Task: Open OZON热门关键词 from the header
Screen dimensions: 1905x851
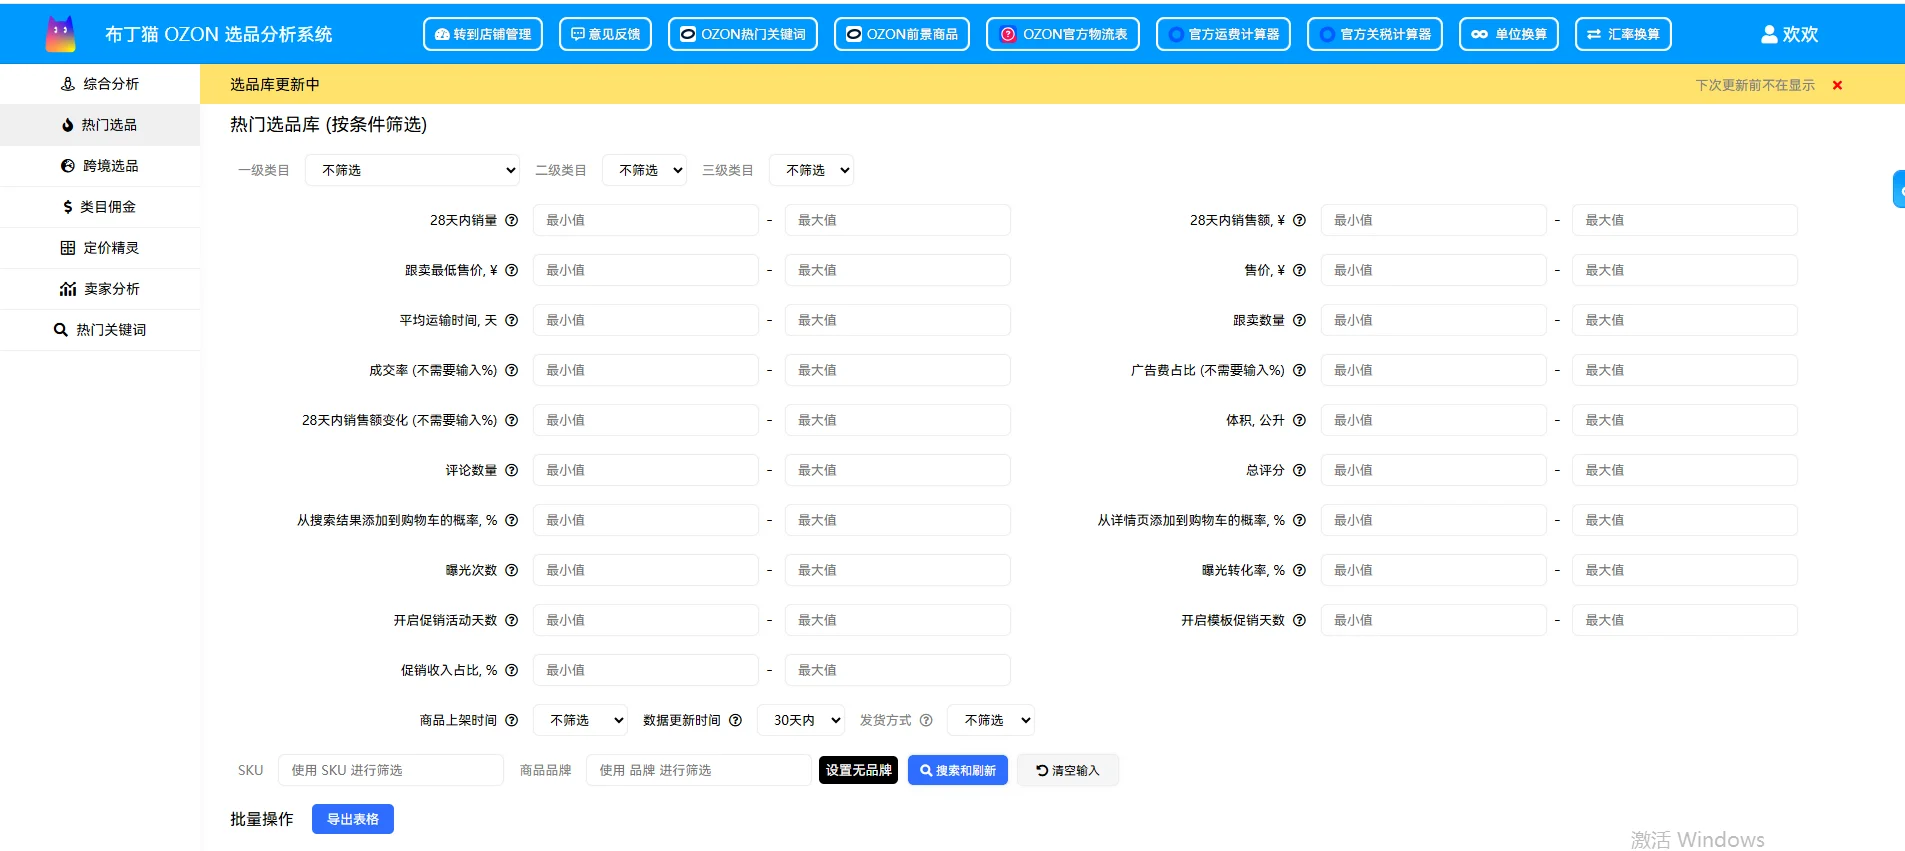Action: point(743,34)
